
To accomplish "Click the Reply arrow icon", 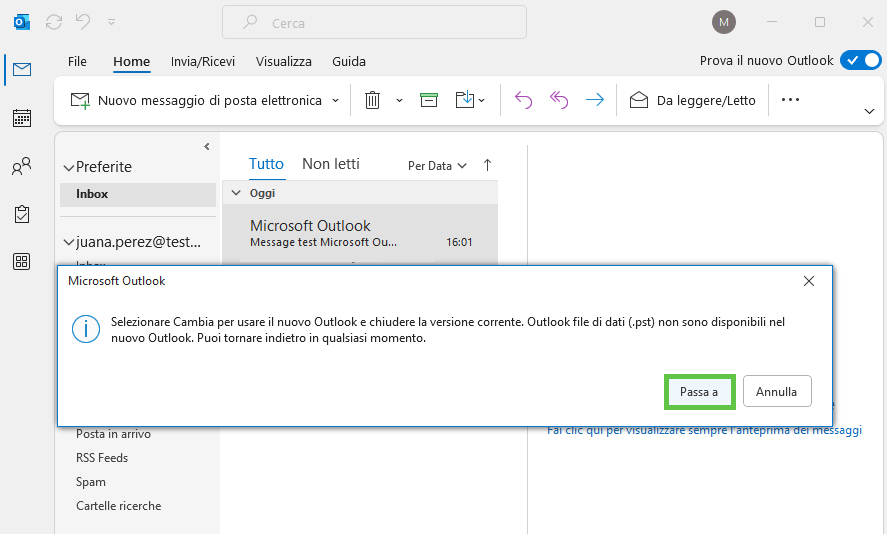I will [523, 100].
